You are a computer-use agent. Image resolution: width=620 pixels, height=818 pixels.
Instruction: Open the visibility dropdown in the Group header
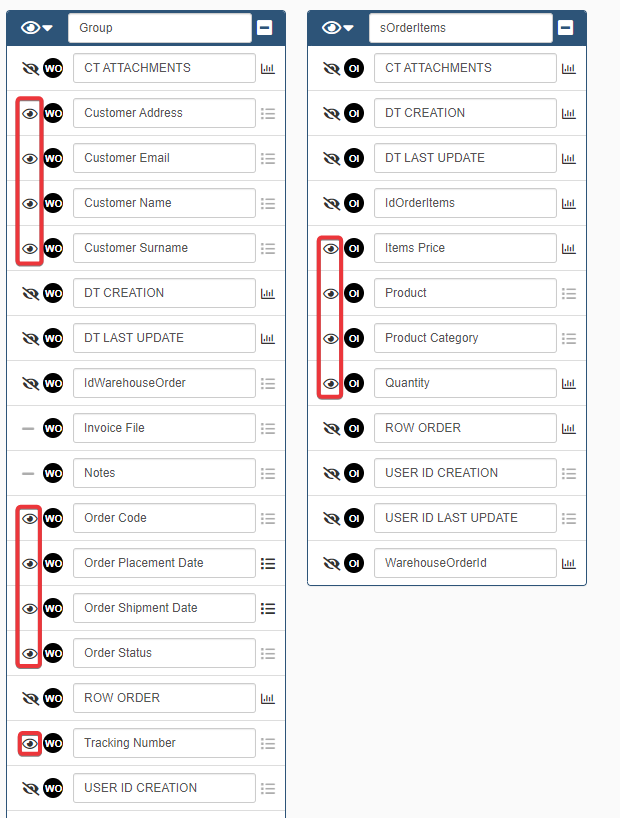tap(35, 28)
